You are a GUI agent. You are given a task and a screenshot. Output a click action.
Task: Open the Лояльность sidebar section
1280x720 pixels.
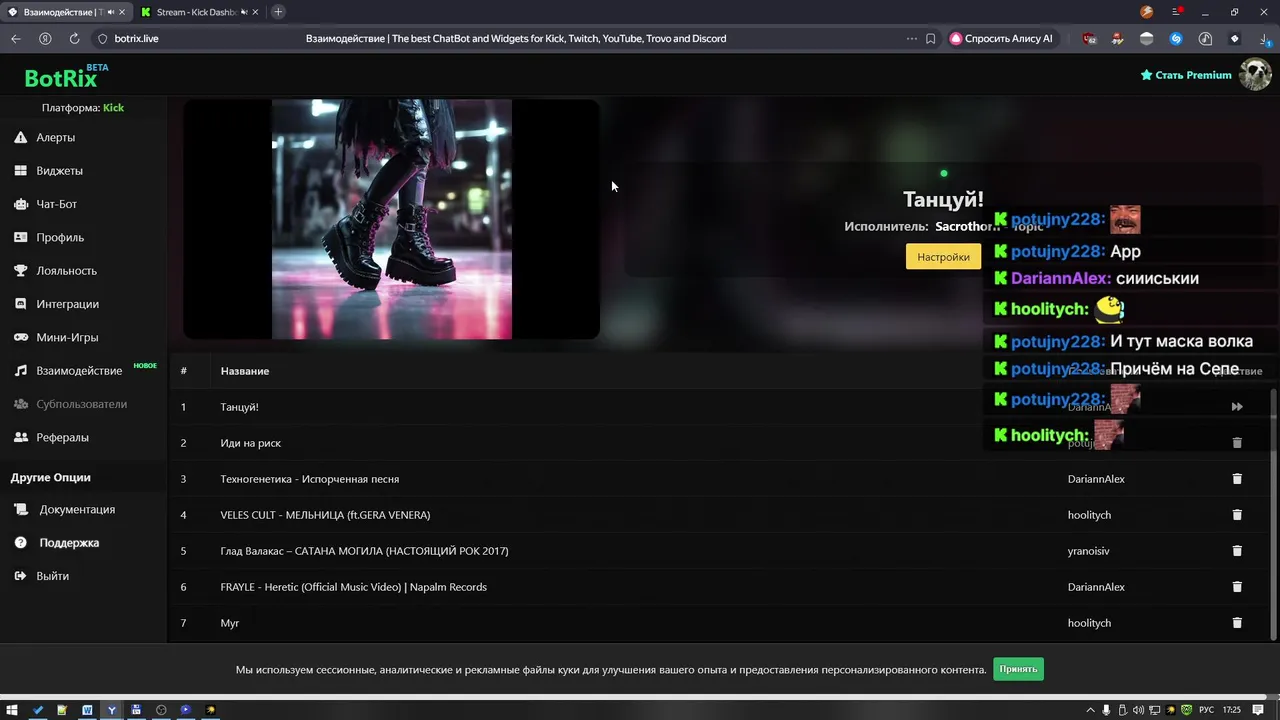[x=66, y=271]
